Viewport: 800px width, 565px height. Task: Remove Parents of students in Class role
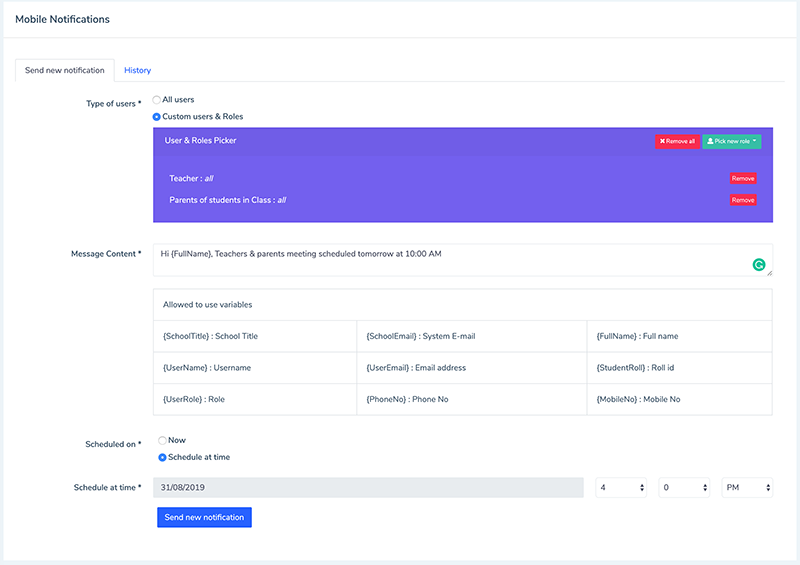point(743,200)
